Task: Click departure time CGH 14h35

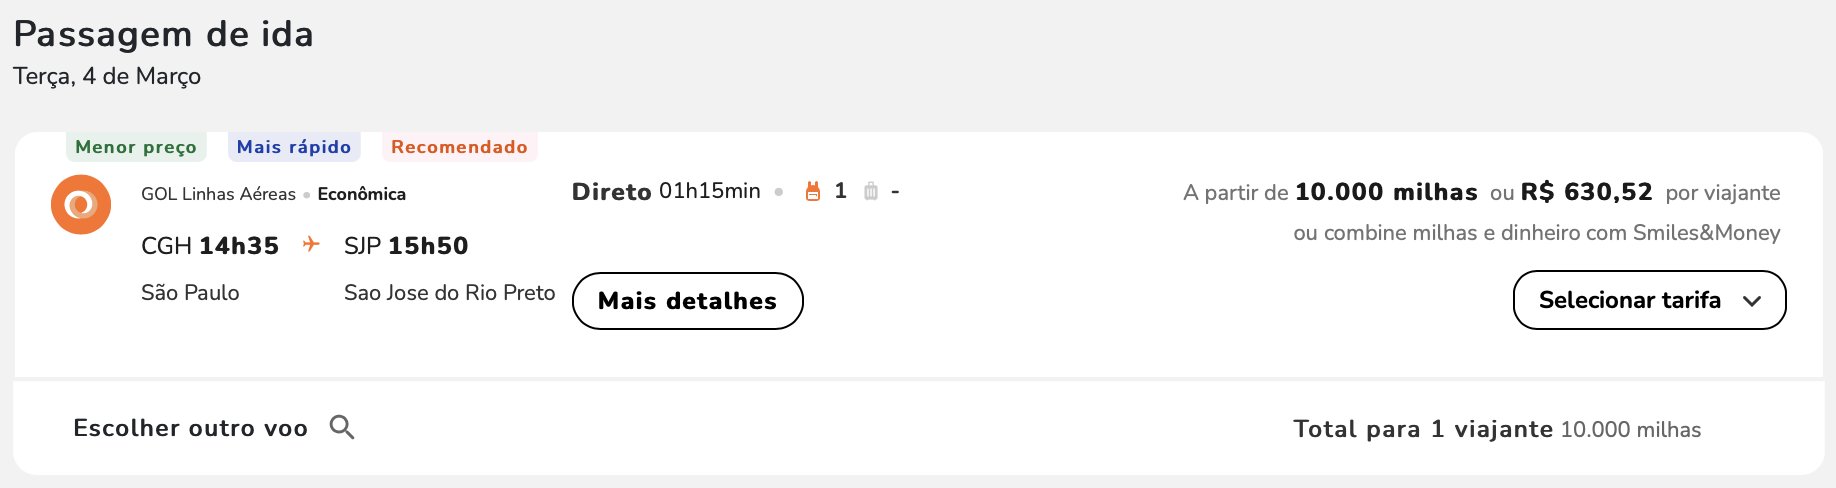Action: (210, 246)
